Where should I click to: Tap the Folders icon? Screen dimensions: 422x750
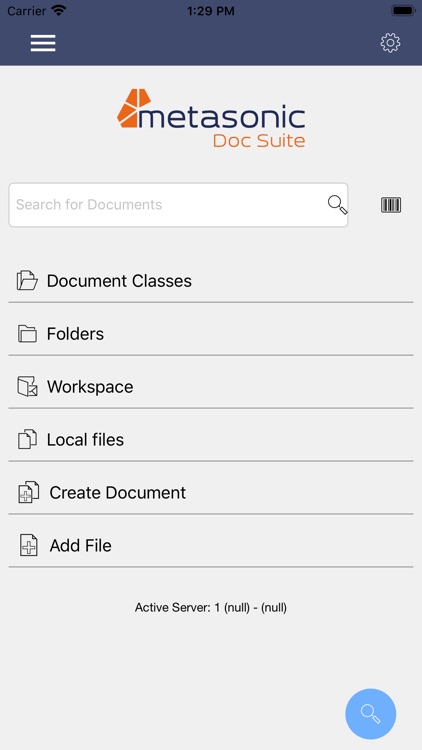(x=27, y=334)
